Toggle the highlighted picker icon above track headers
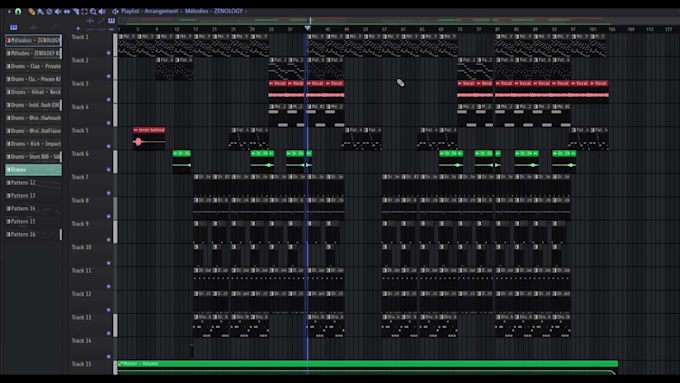Screen dimensions: 680x383 [111, 20]
